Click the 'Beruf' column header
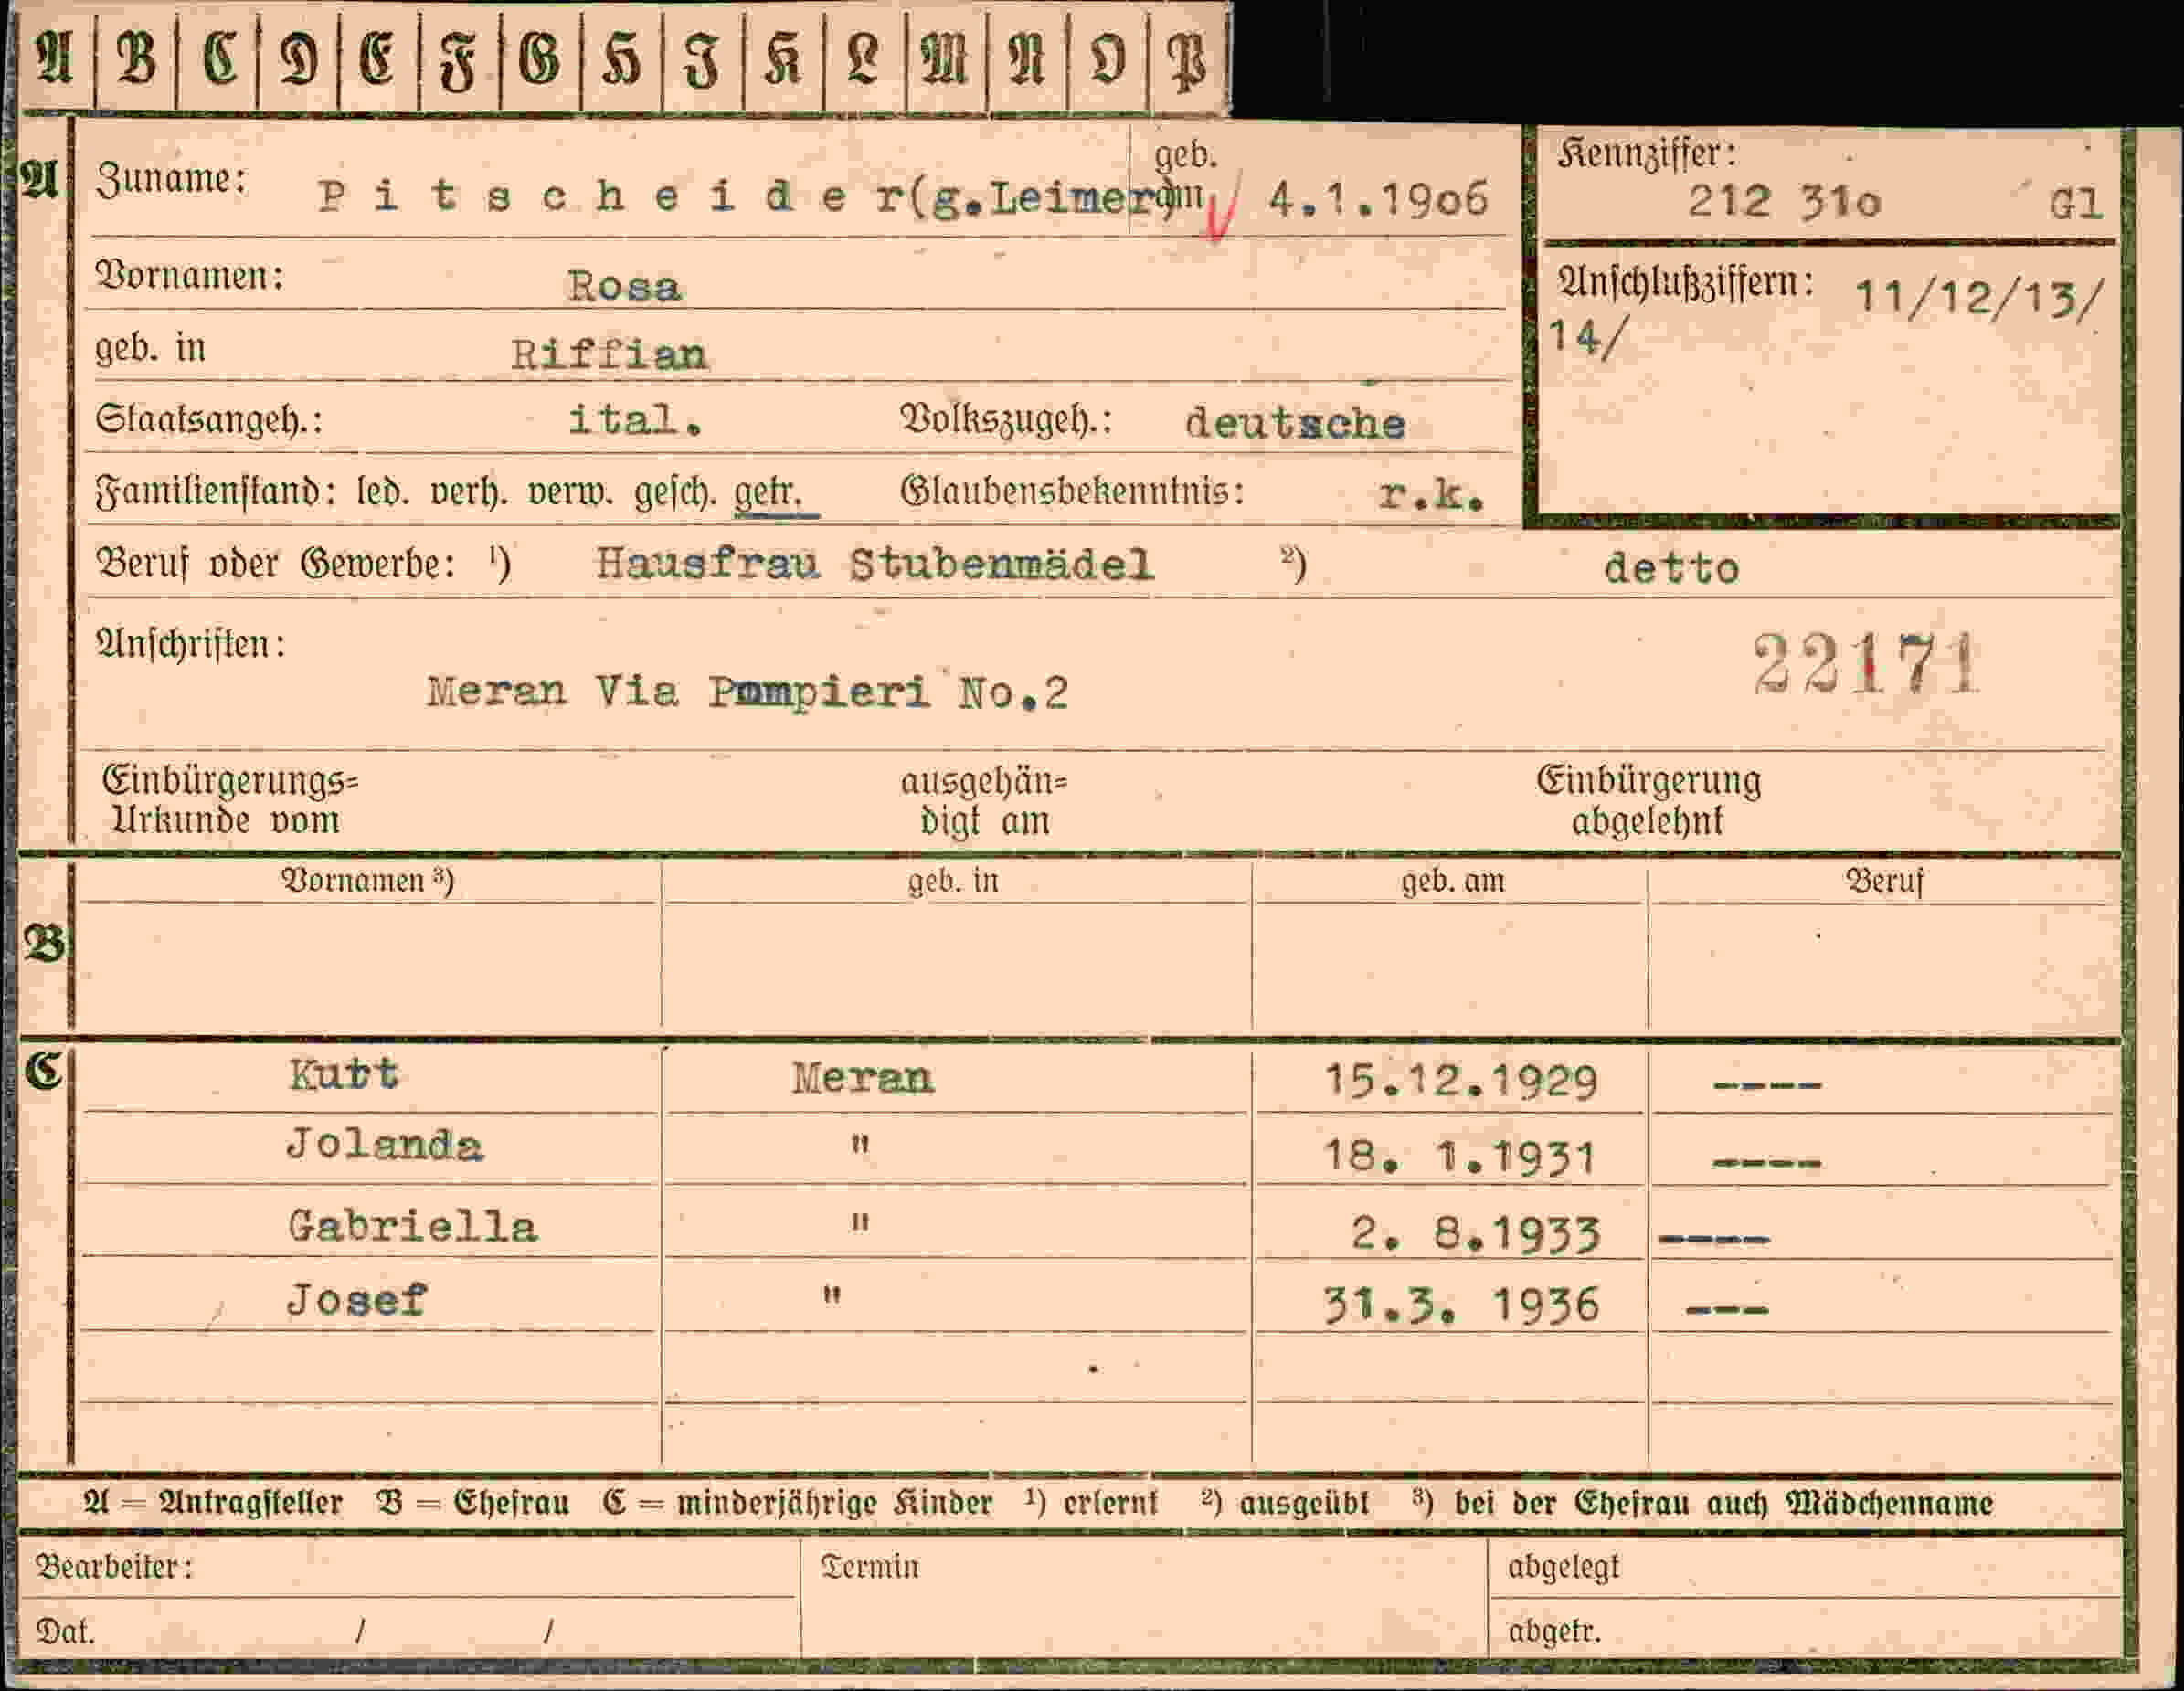Image resolution: width=2184 pixels, height=1691 pixels. coord(1884,881)
